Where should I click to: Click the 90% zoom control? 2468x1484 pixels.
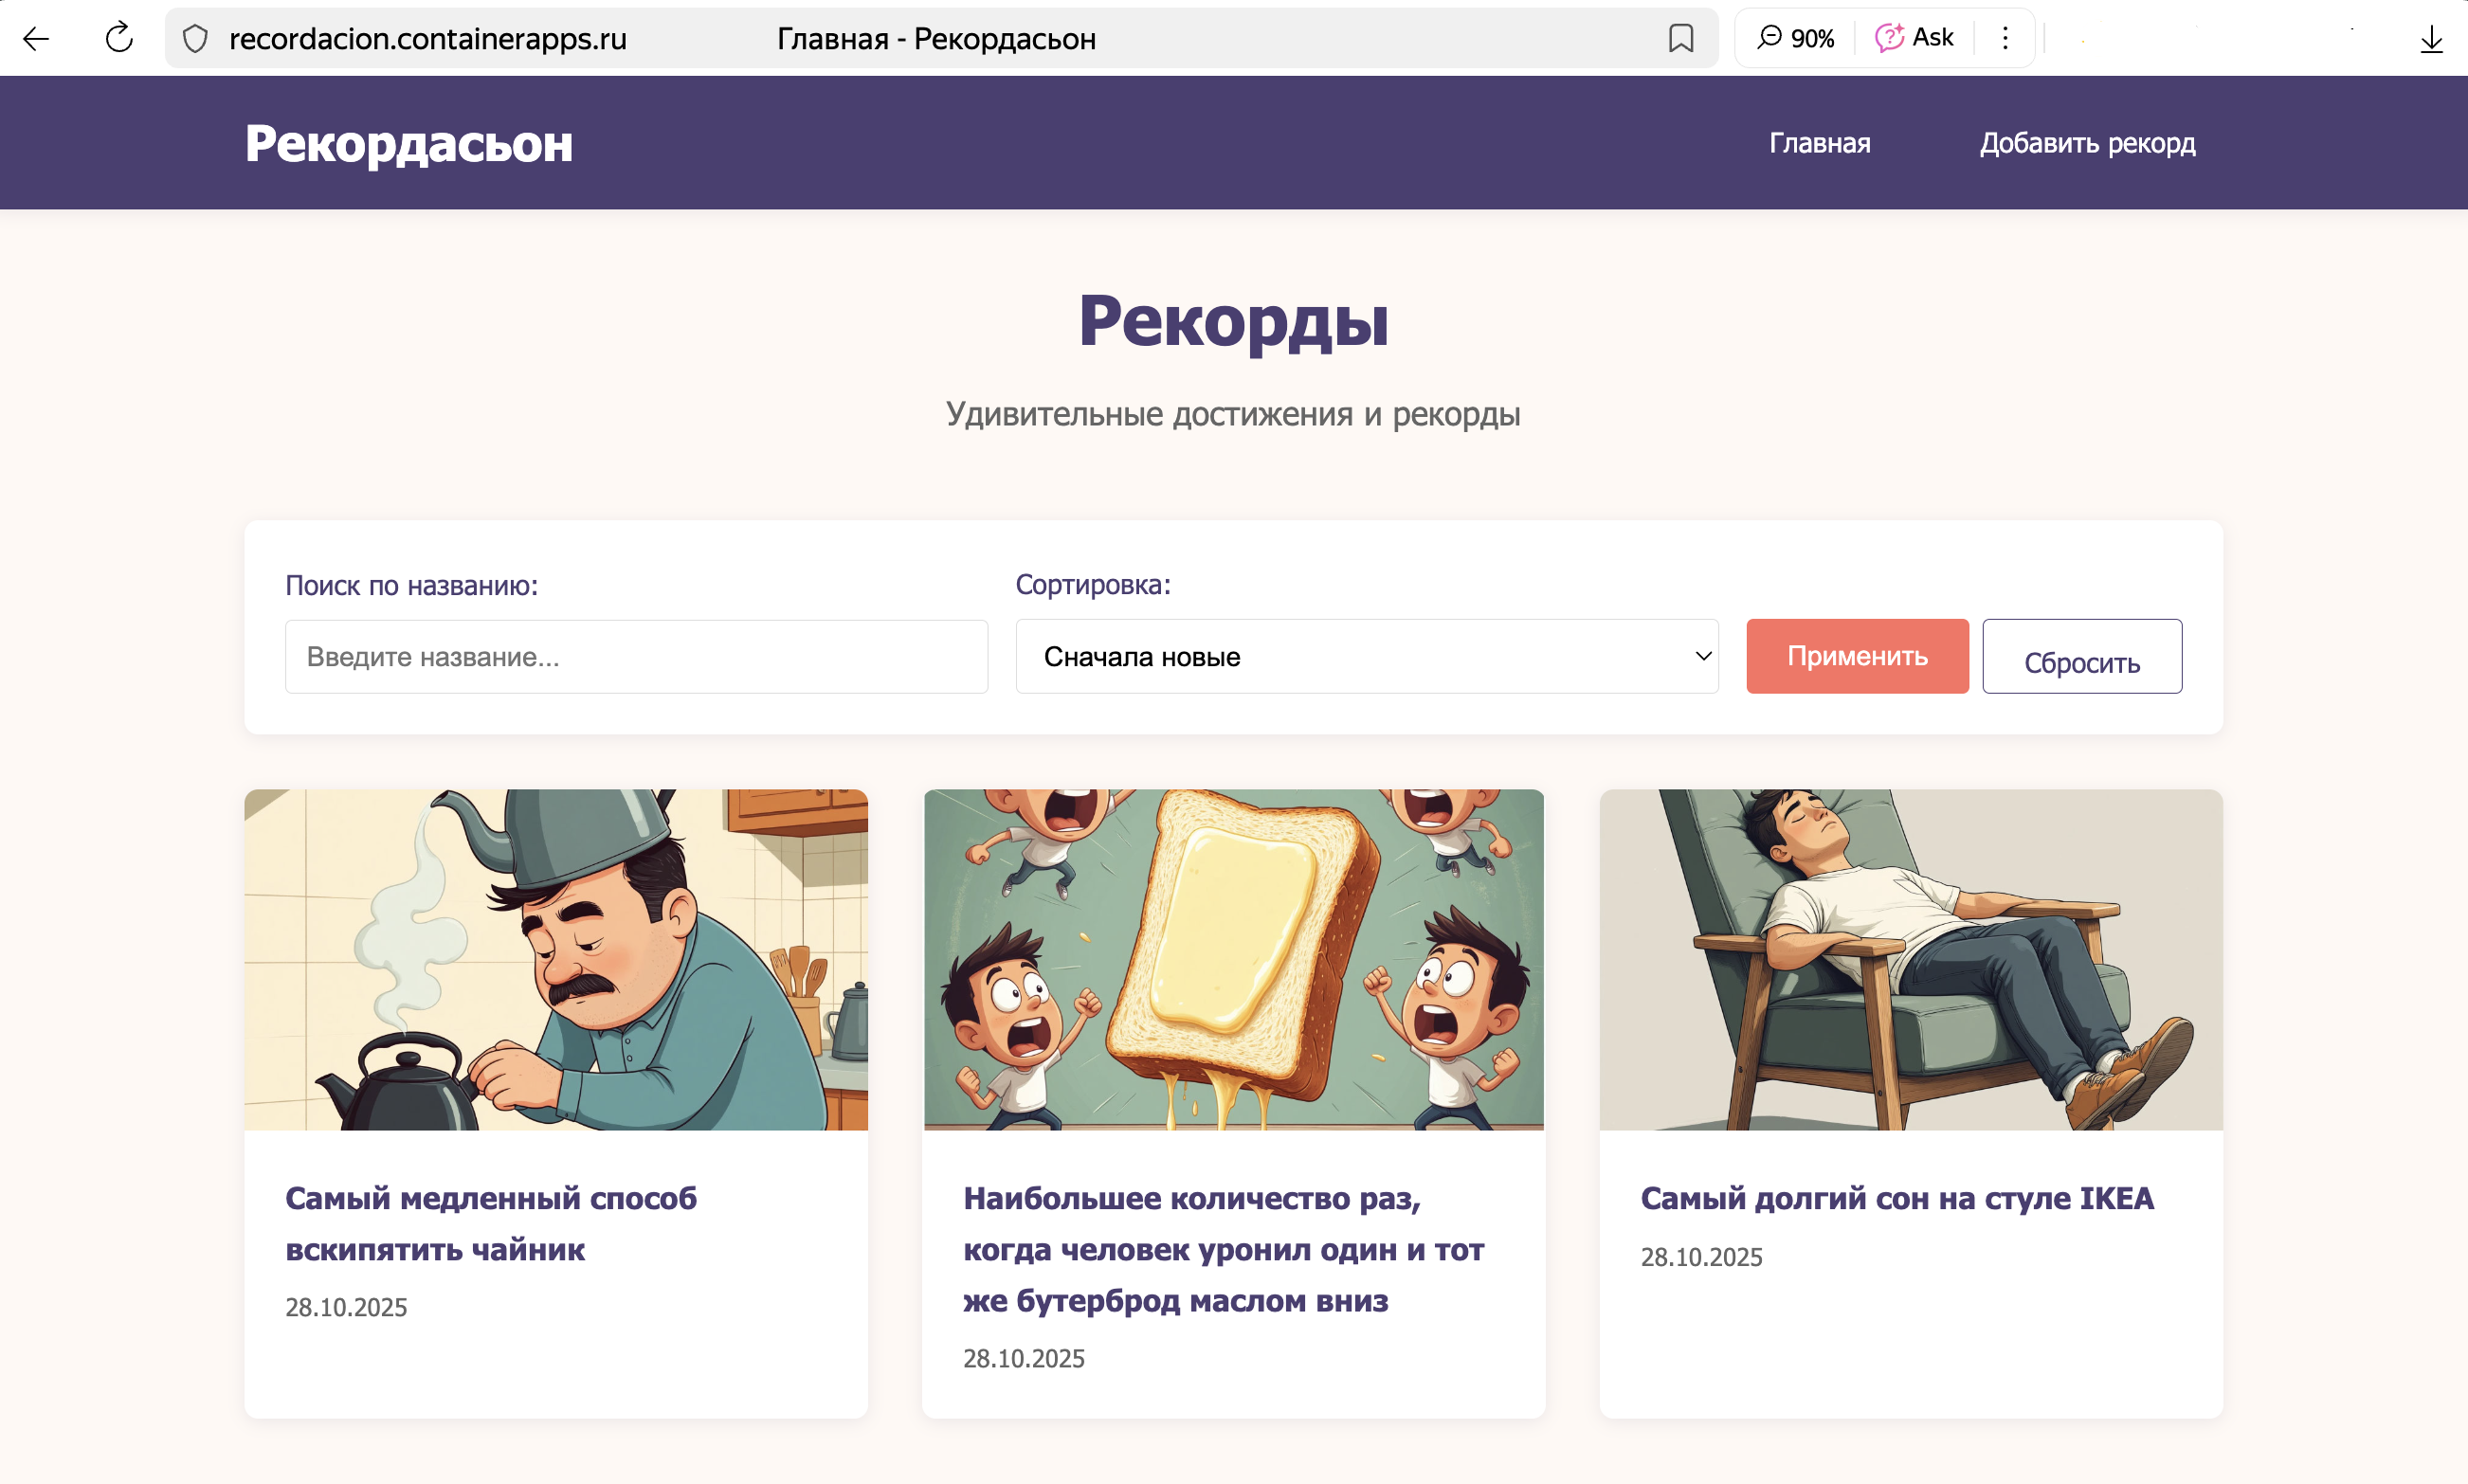[x=1795, y=37]
